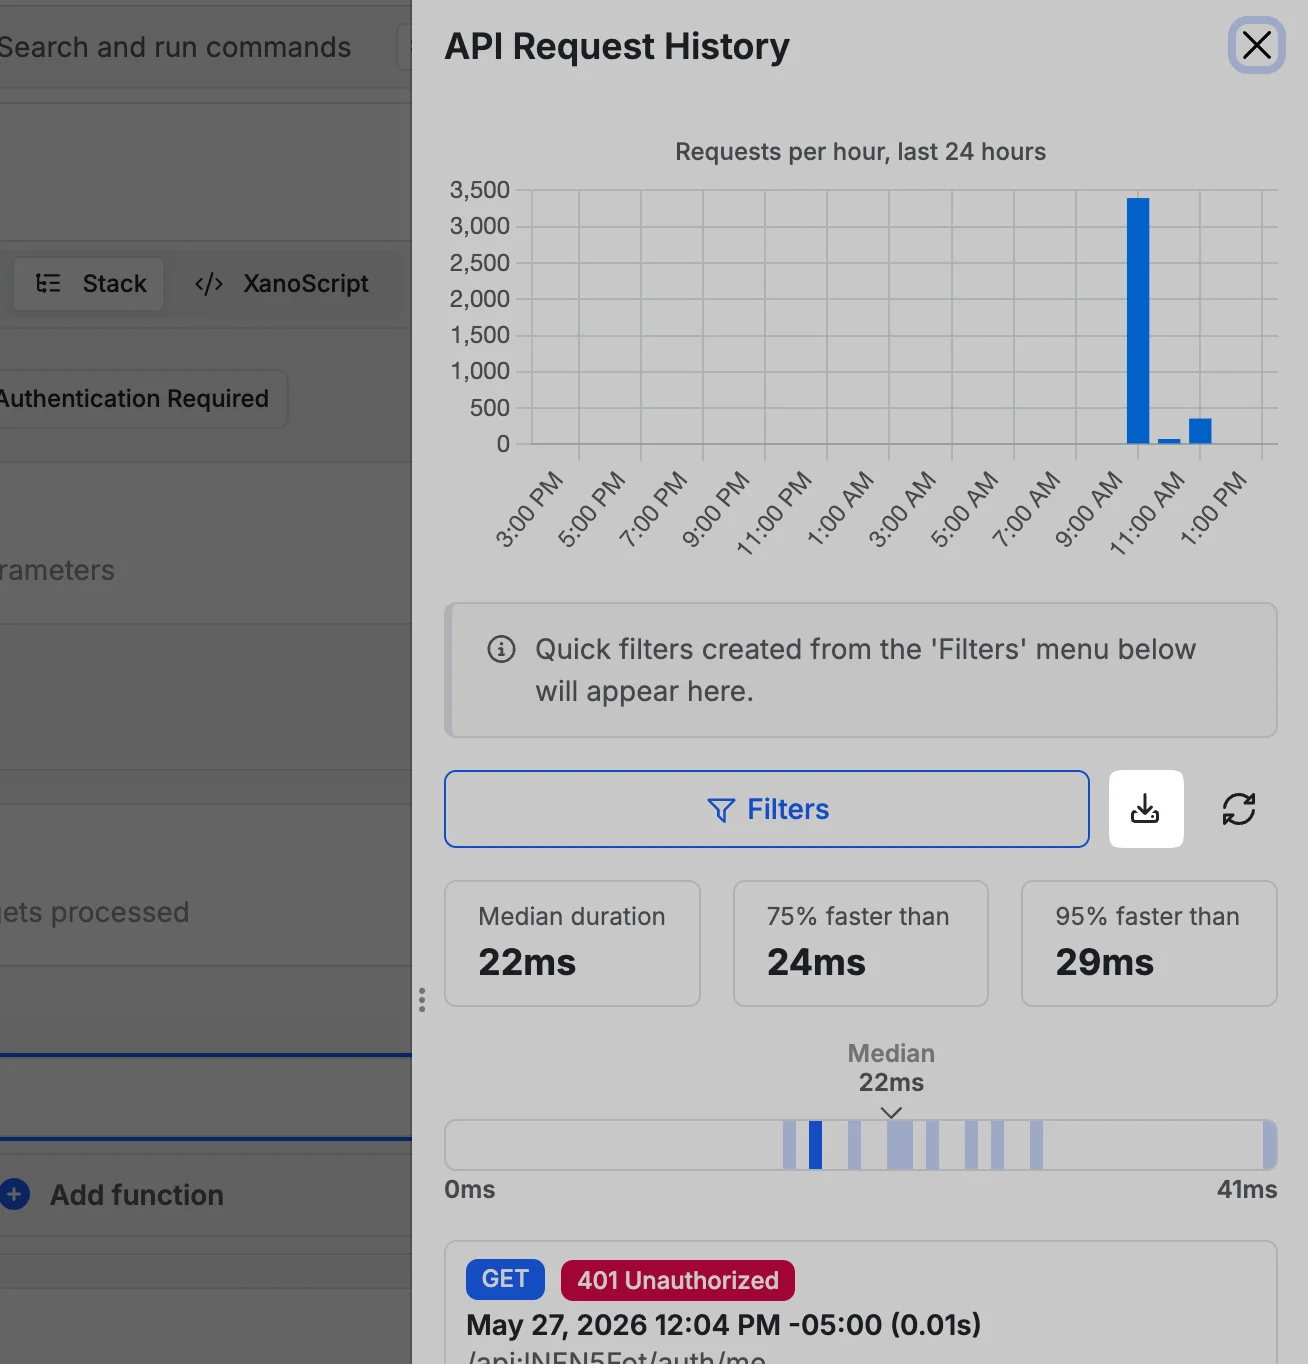Click the 401 Unauthorized status badge

[678, 1280]
